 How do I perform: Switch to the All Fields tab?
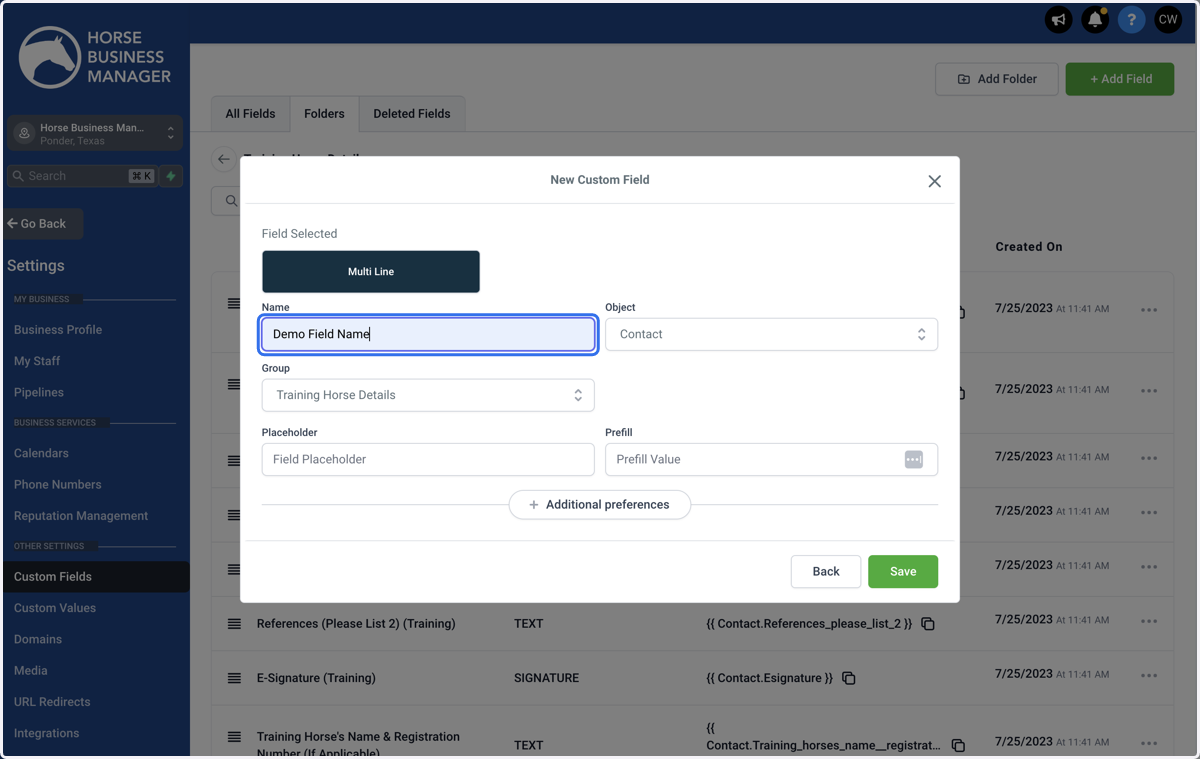click(250, 114)
